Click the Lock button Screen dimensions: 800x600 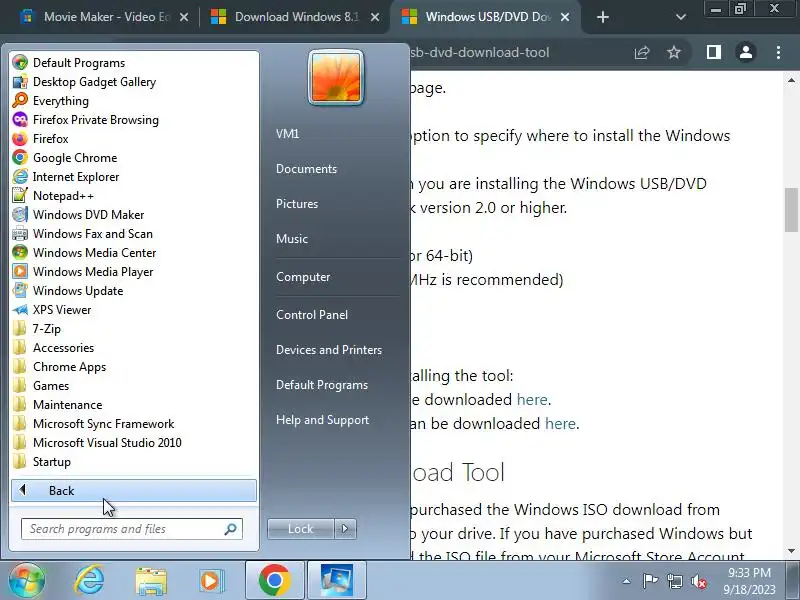tap(301, 529)
